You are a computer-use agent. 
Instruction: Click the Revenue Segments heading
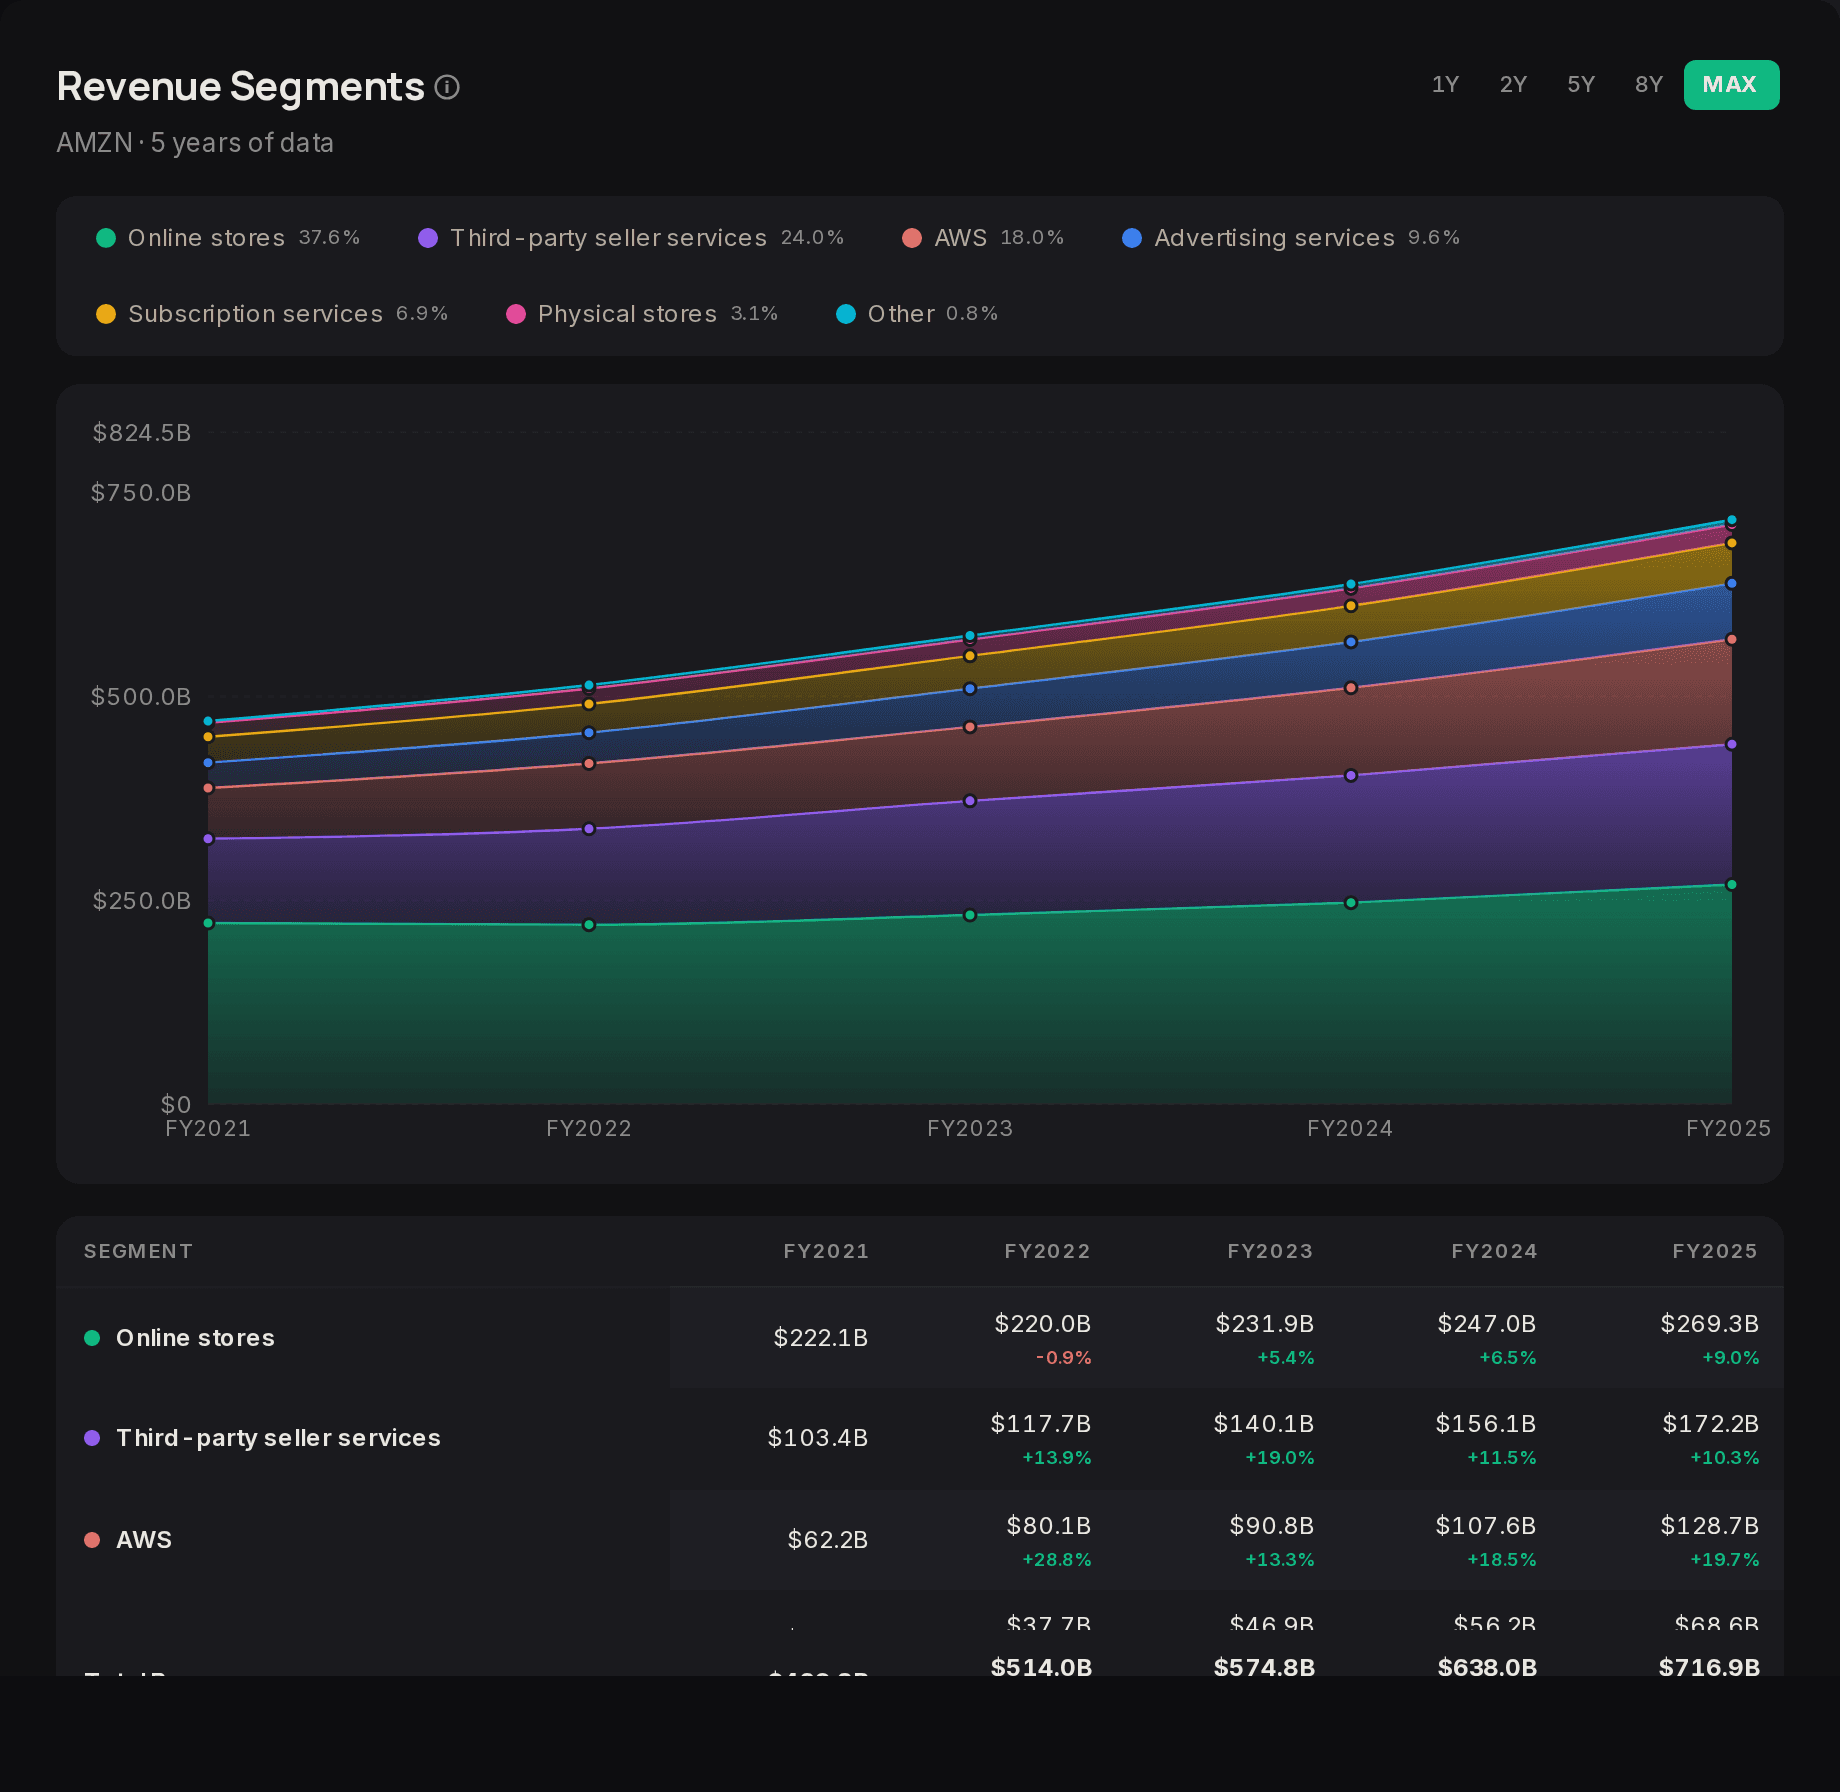(241, 87)
